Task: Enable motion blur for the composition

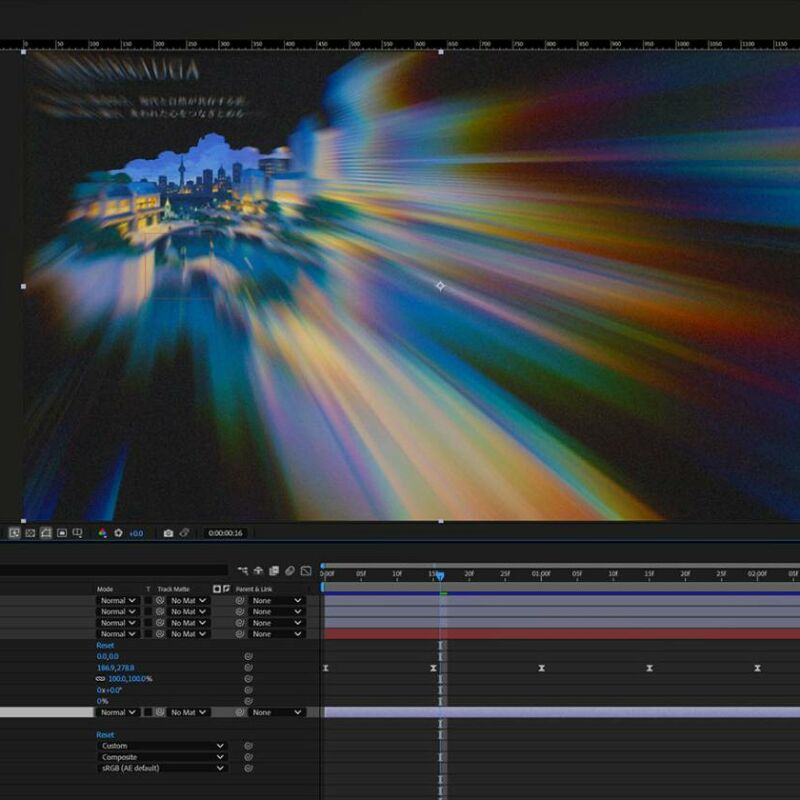Action: point(290,570)
